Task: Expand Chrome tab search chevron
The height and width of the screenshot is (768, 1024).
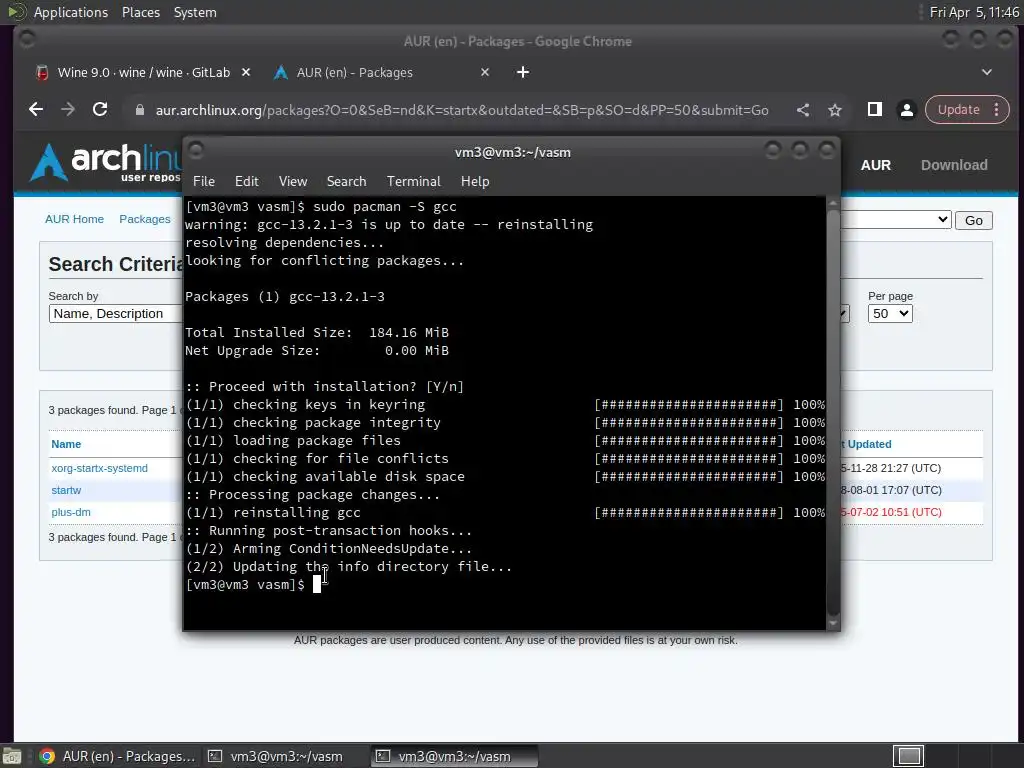Action: (987, 72)
